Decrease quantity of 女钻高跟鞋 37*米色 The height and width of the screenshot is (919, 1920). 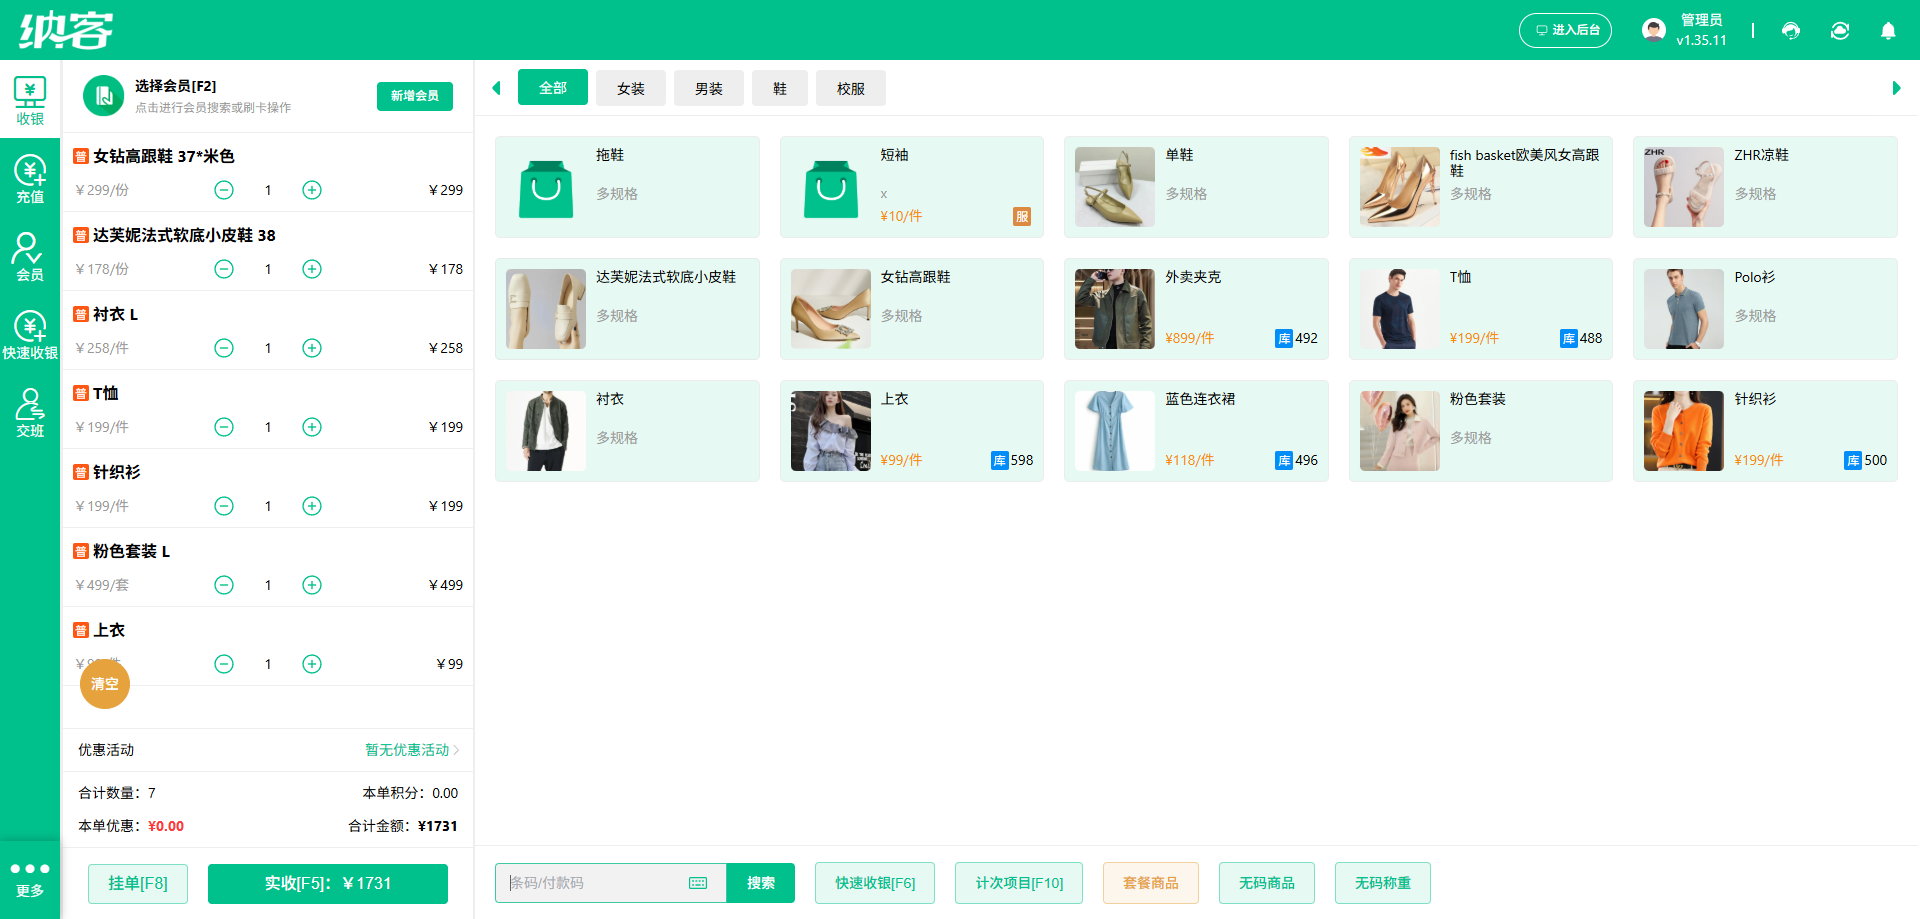(x=224, y=190)
